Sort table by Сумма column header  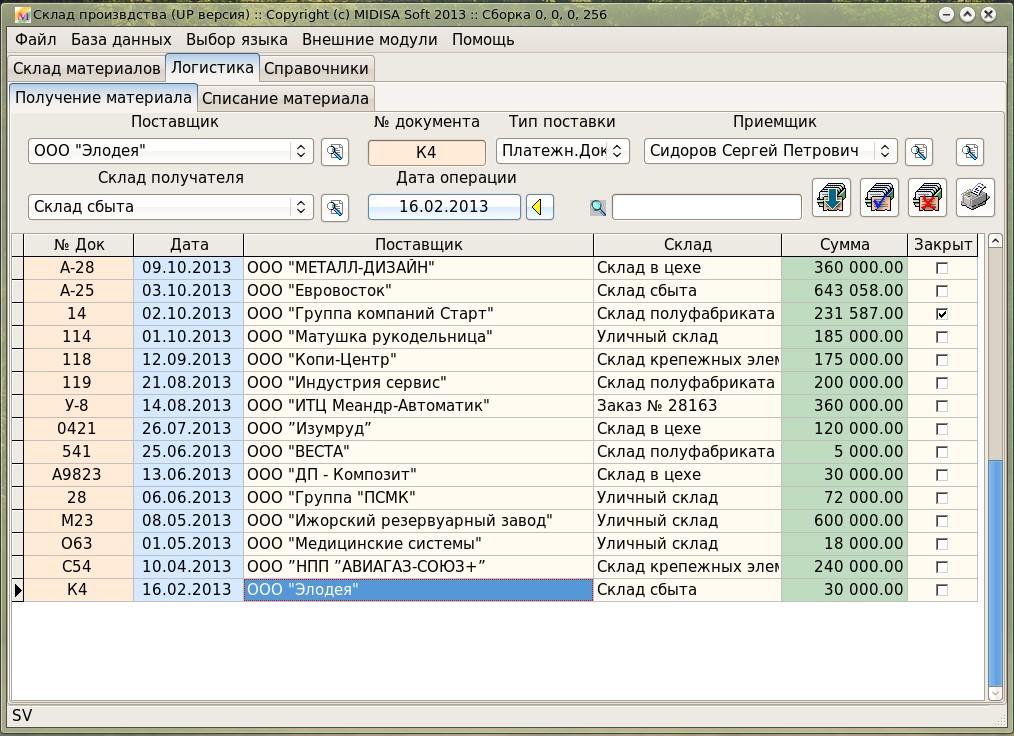coord(844,245)
